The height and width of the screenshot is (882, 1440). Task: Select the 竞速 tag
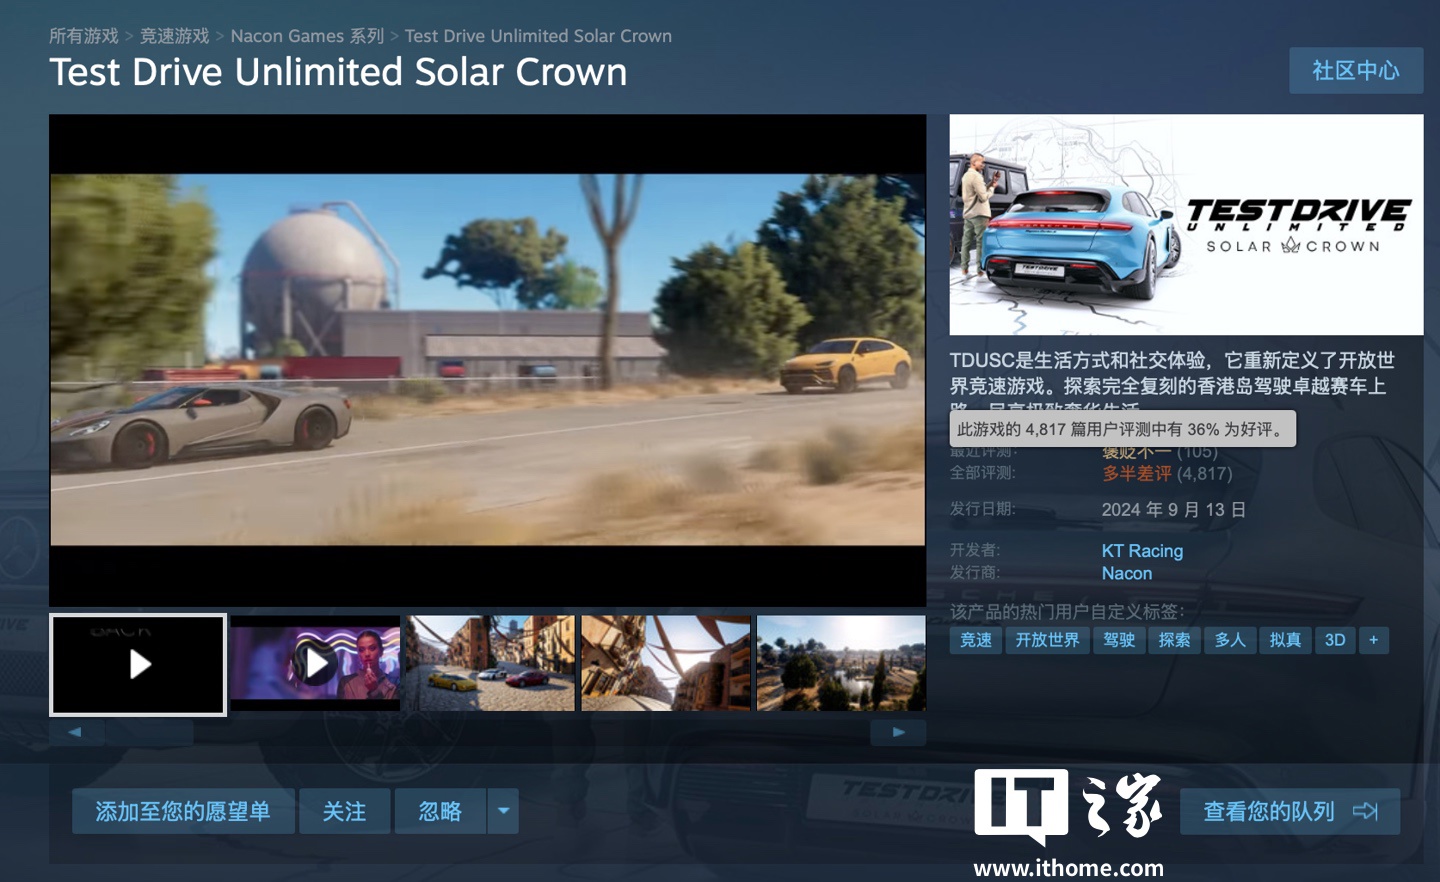[x=975, y=640]
